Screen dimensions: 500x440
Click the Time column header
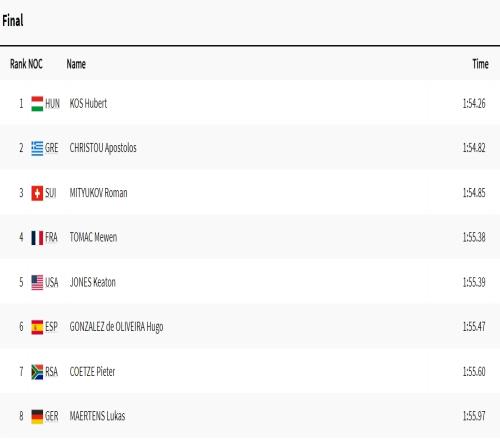480,64
